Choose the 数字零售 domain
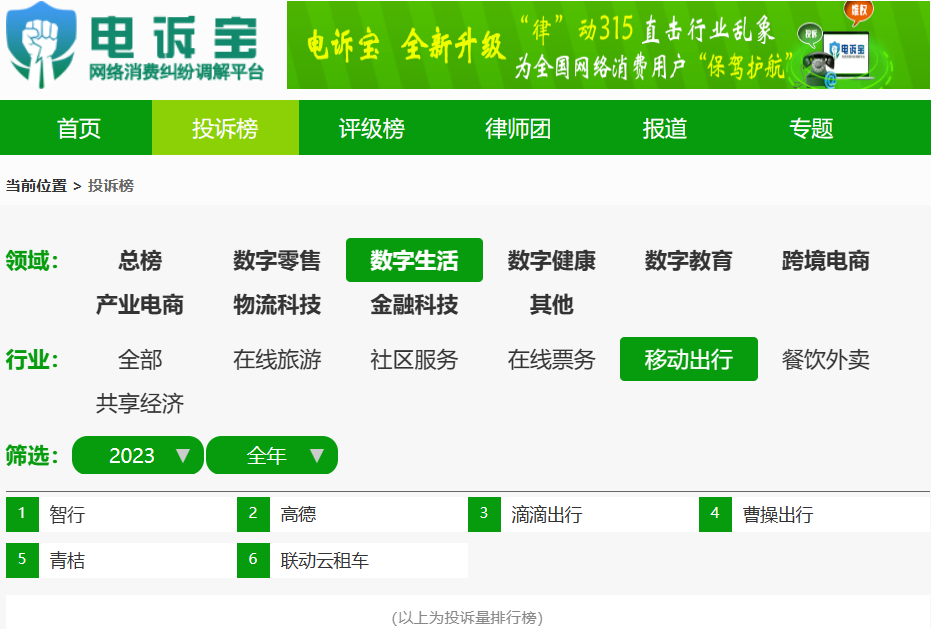 pyautogui.click(x=277, y=260)
